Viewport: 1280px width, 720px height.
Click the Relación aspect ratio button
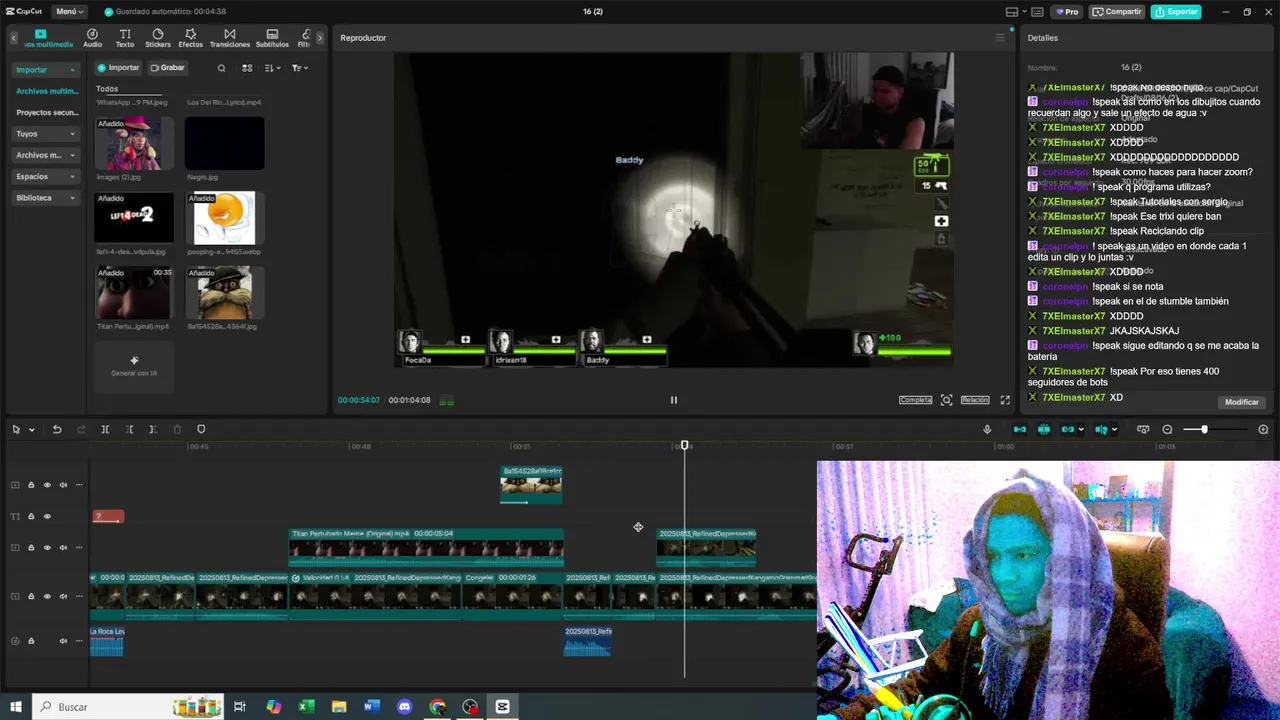975,400
